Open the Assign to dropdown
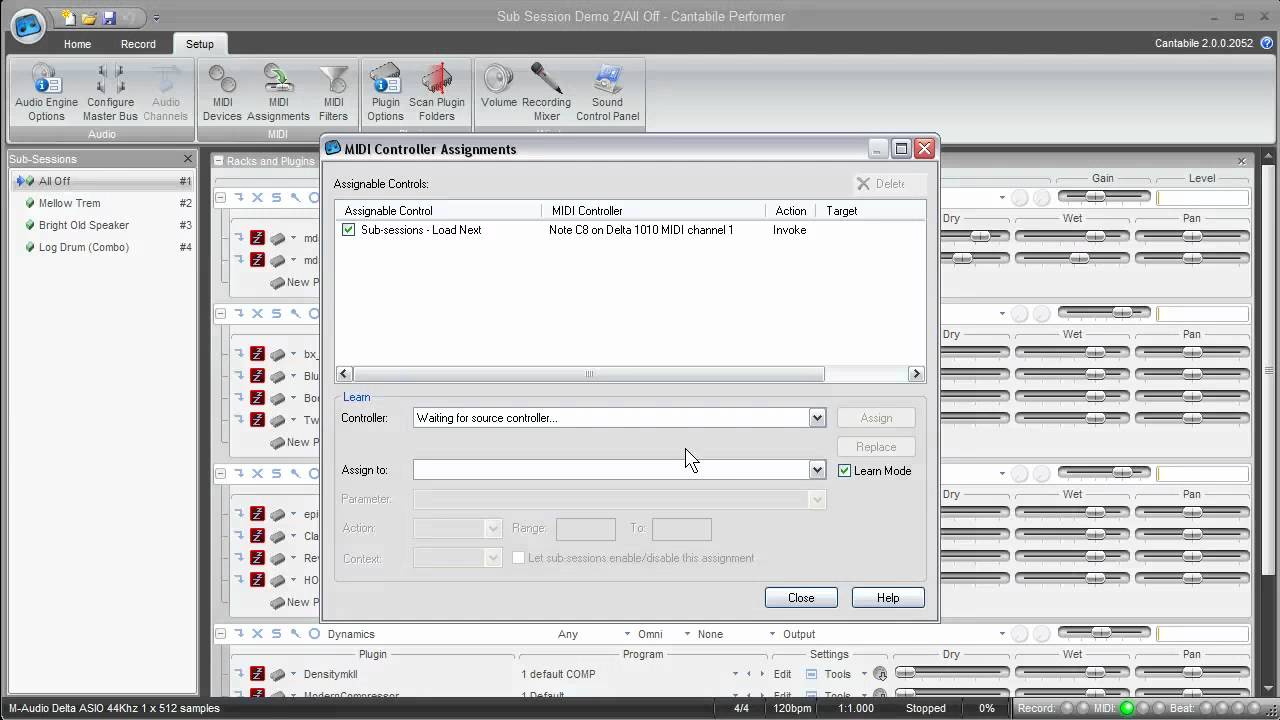This screenshot has height=720, width=1280. (x=817, y=470)
